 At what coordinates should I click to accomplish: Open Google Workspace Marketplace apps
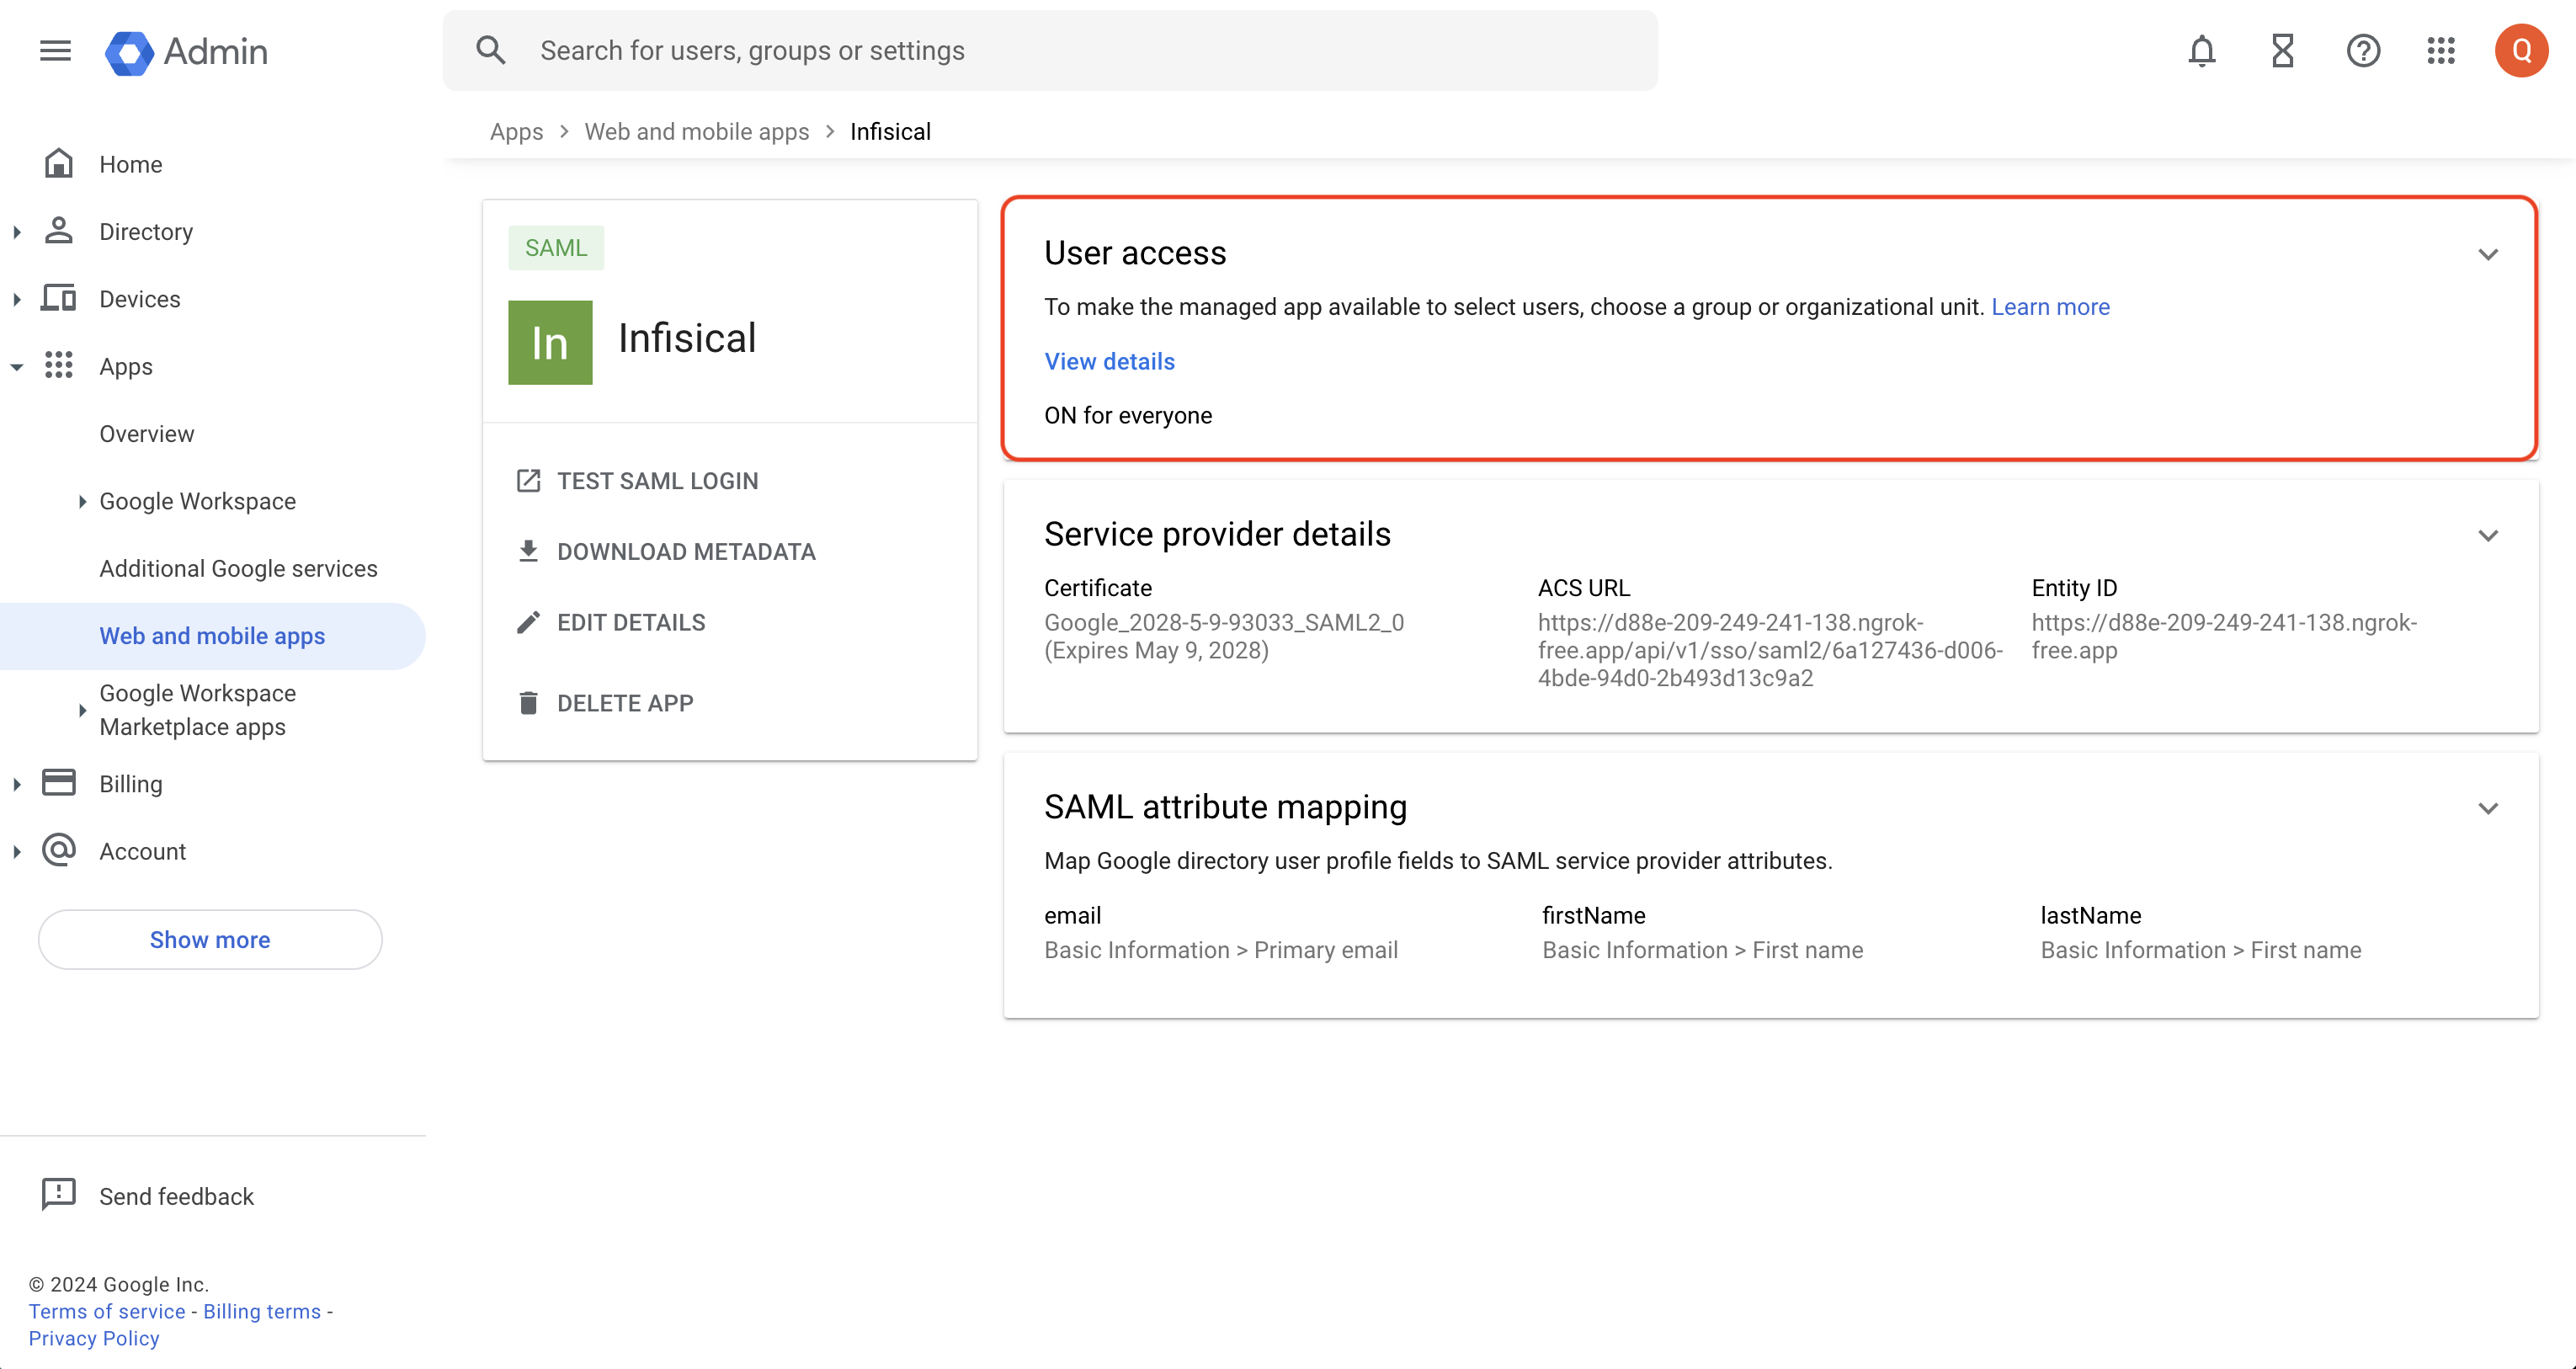pyautogui.click(x=198, y=710)
